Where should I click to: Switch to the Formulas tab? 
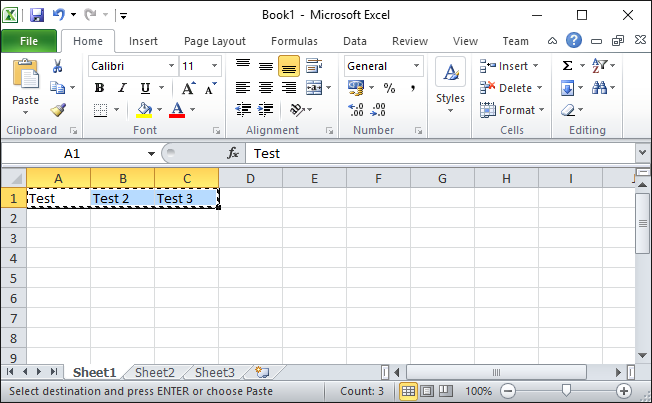pyautogui.click(x=294, y=41)
